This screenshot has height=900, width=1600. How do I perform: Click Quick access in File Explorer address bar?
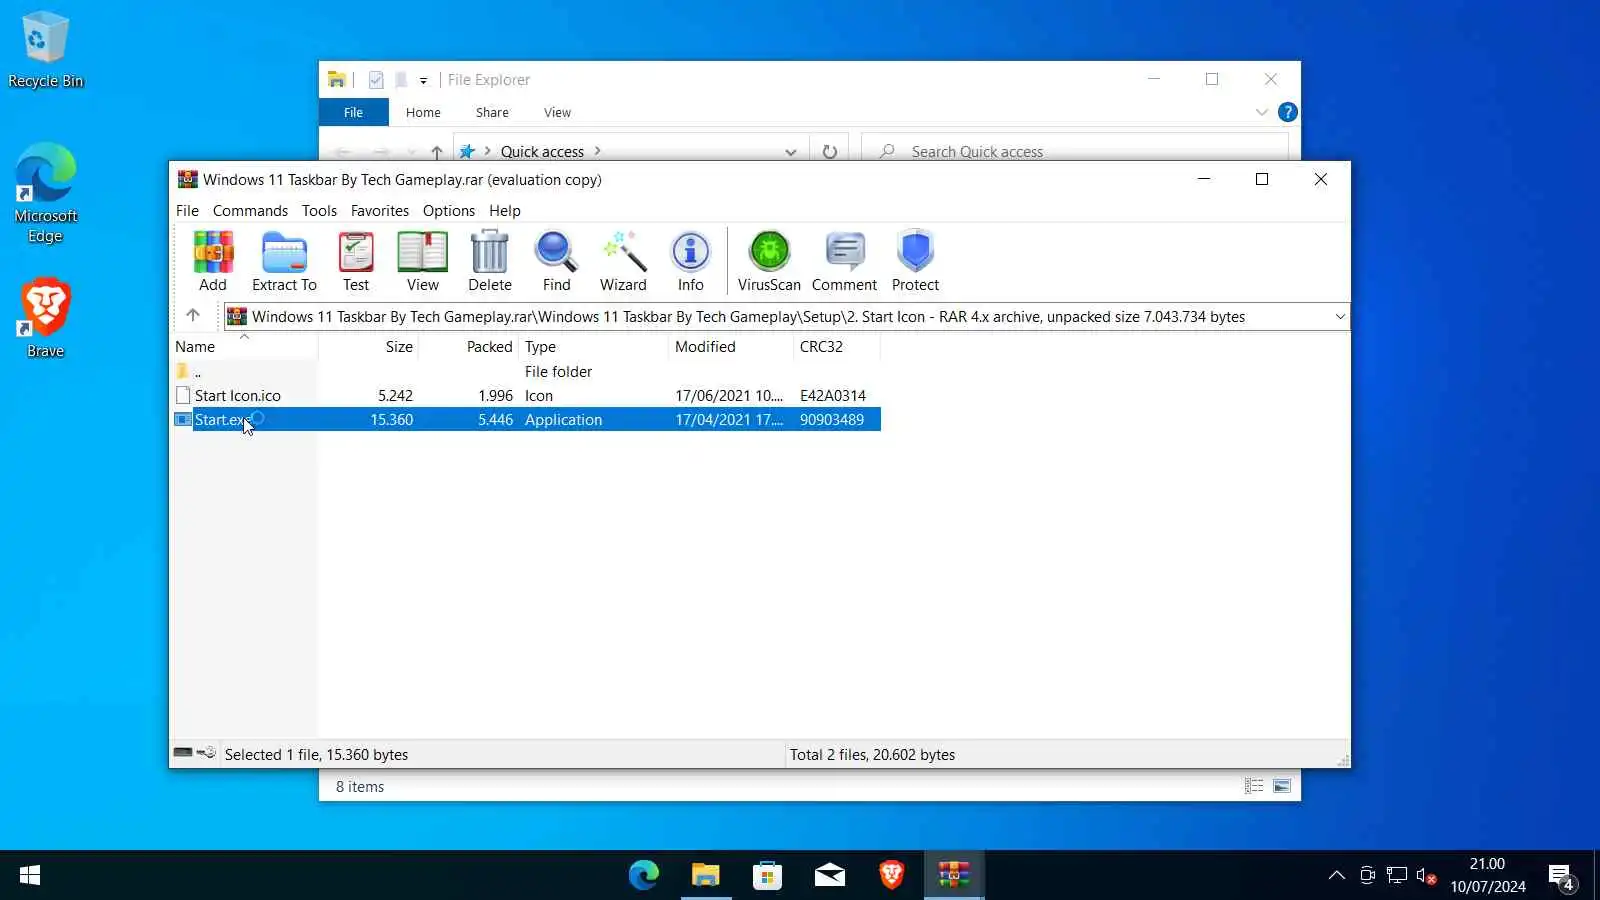tap(542, 151)
